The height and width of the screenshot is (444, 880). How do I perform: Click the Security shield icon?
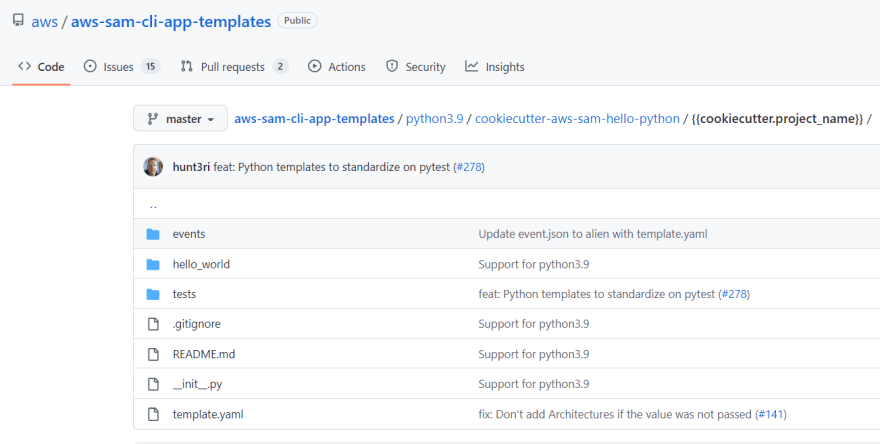392,66
